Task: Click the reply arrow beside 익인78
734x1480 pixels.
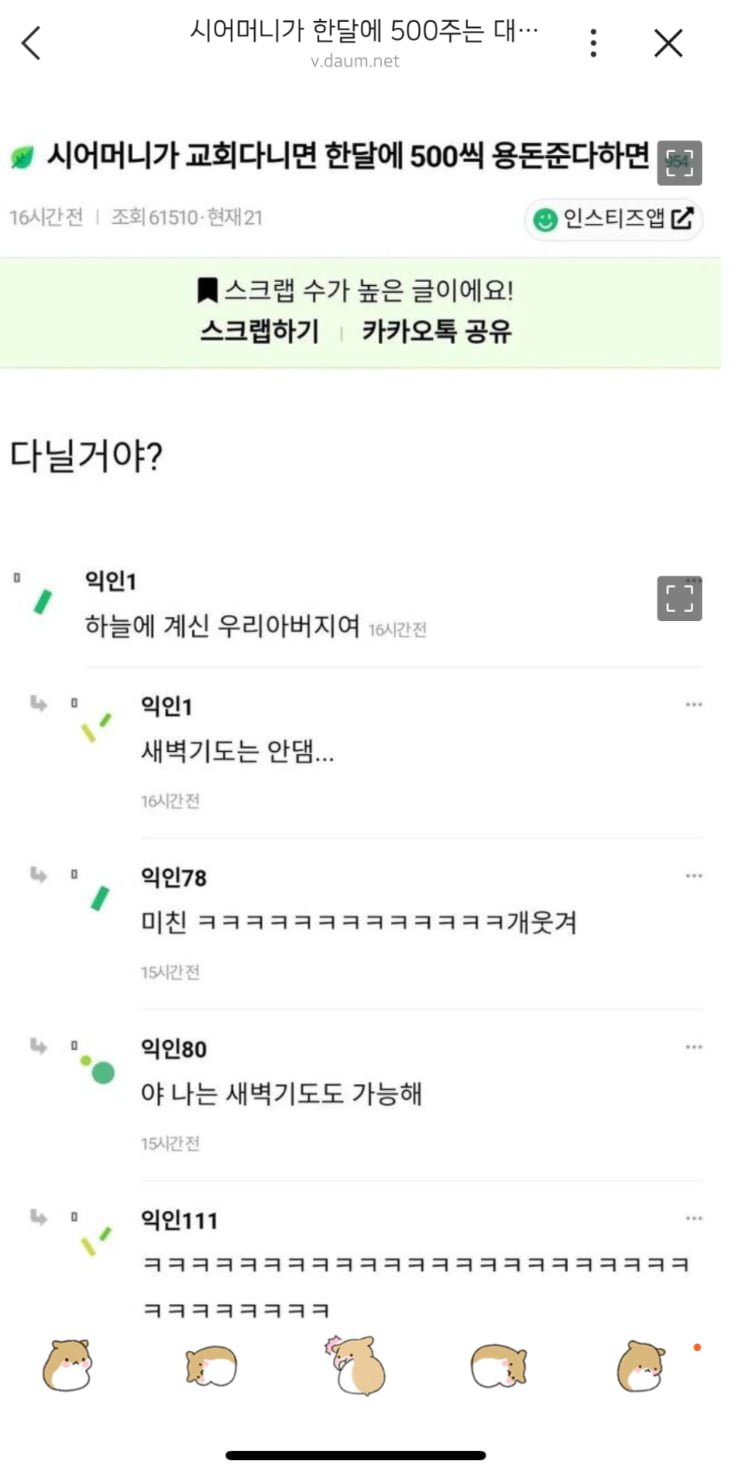Action: (x=39, y=875)
